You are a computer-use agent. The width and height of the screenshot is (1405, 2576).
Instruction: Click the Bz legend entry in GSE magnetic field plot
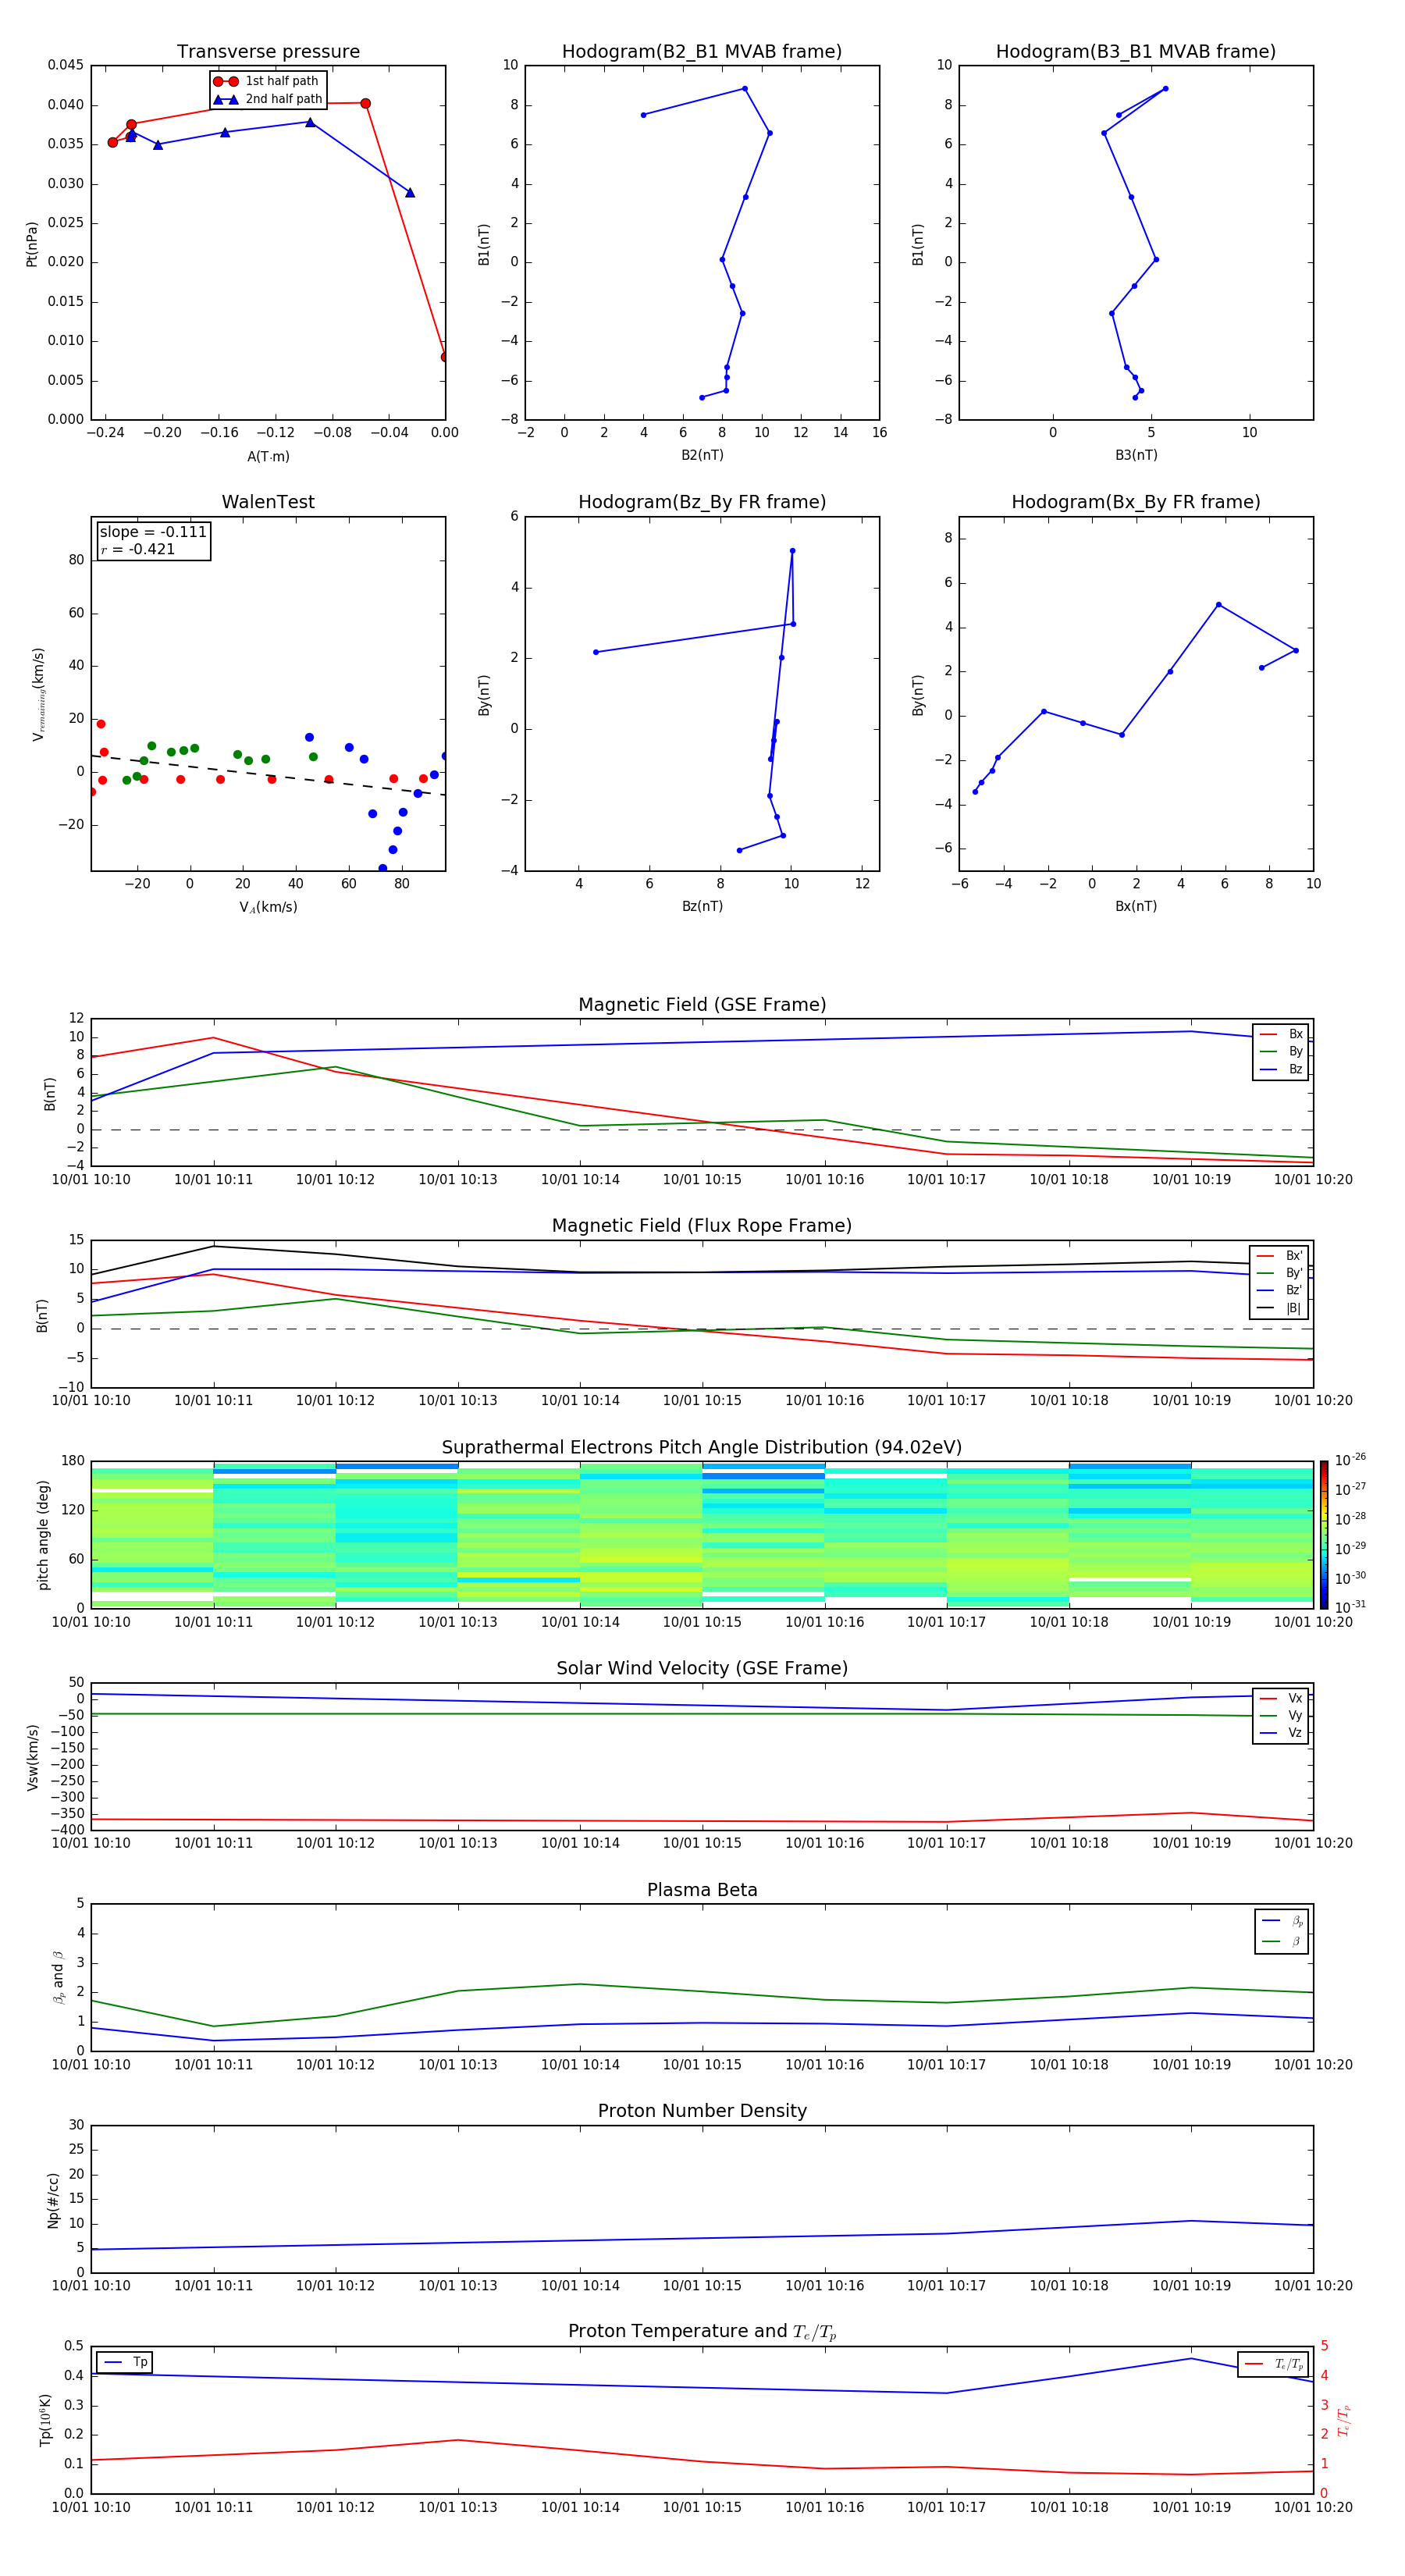click(x=1281, y=1070)
